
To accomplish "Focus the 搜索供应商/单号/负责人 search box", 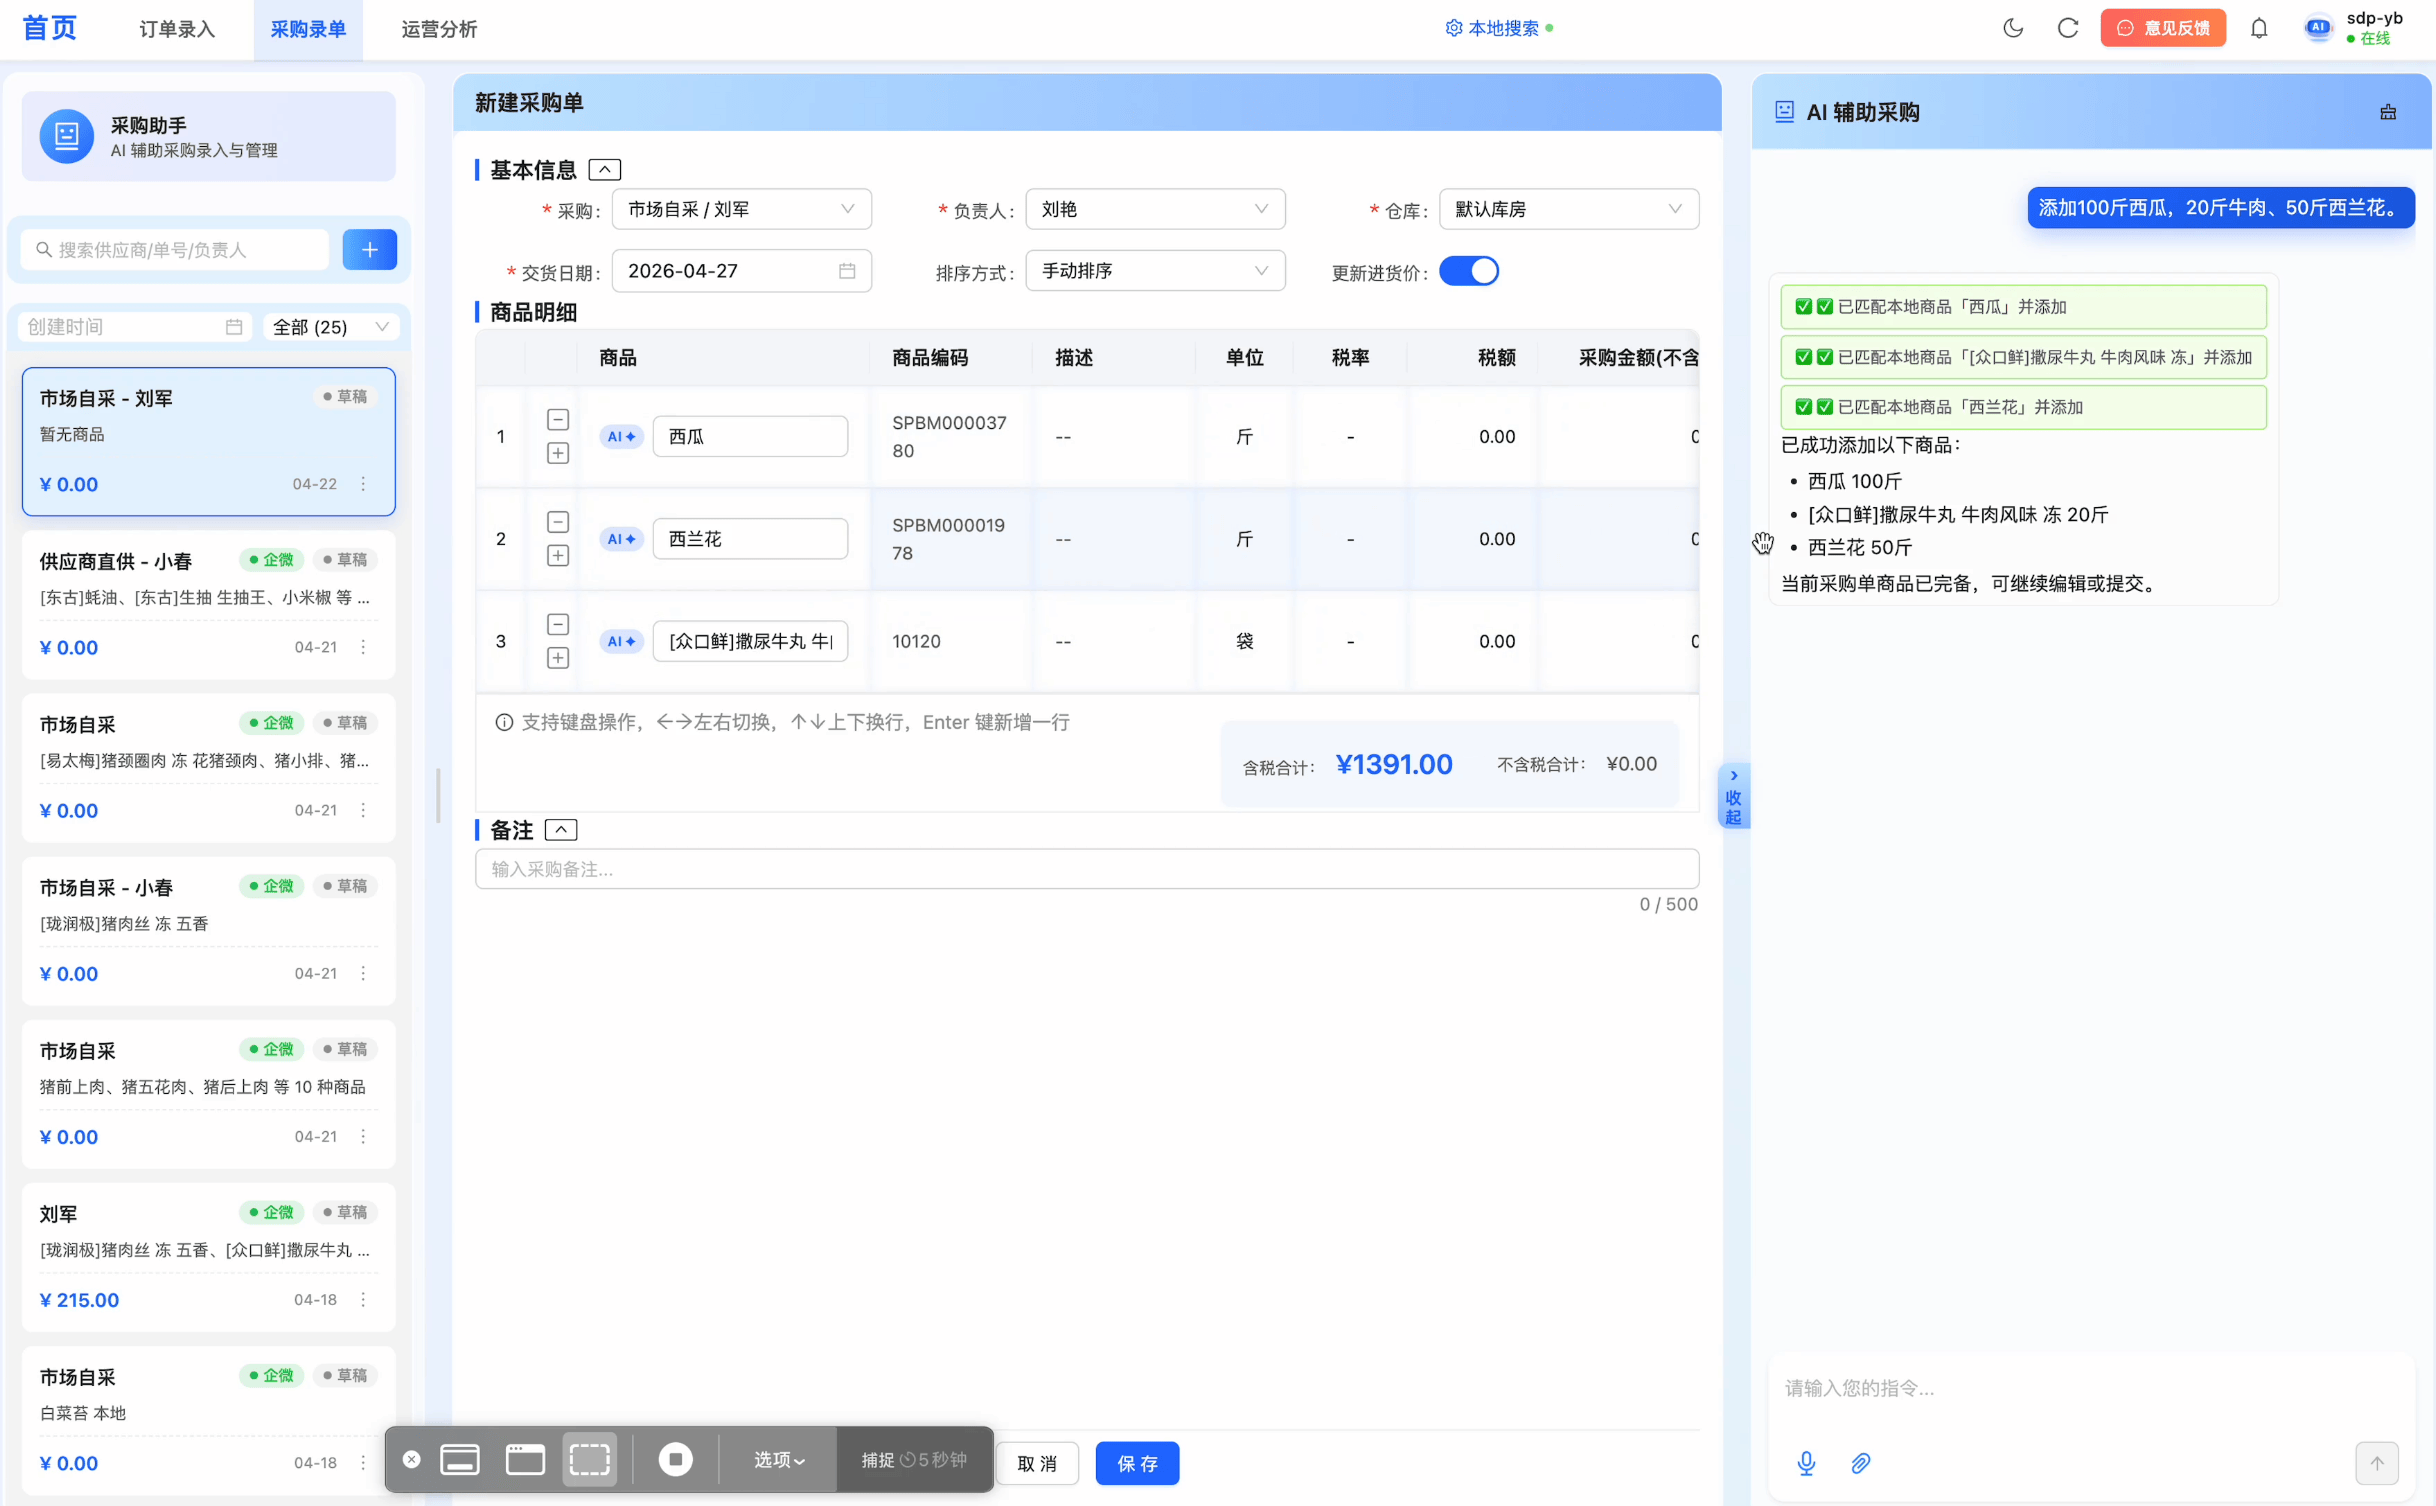I will (174, 250).
